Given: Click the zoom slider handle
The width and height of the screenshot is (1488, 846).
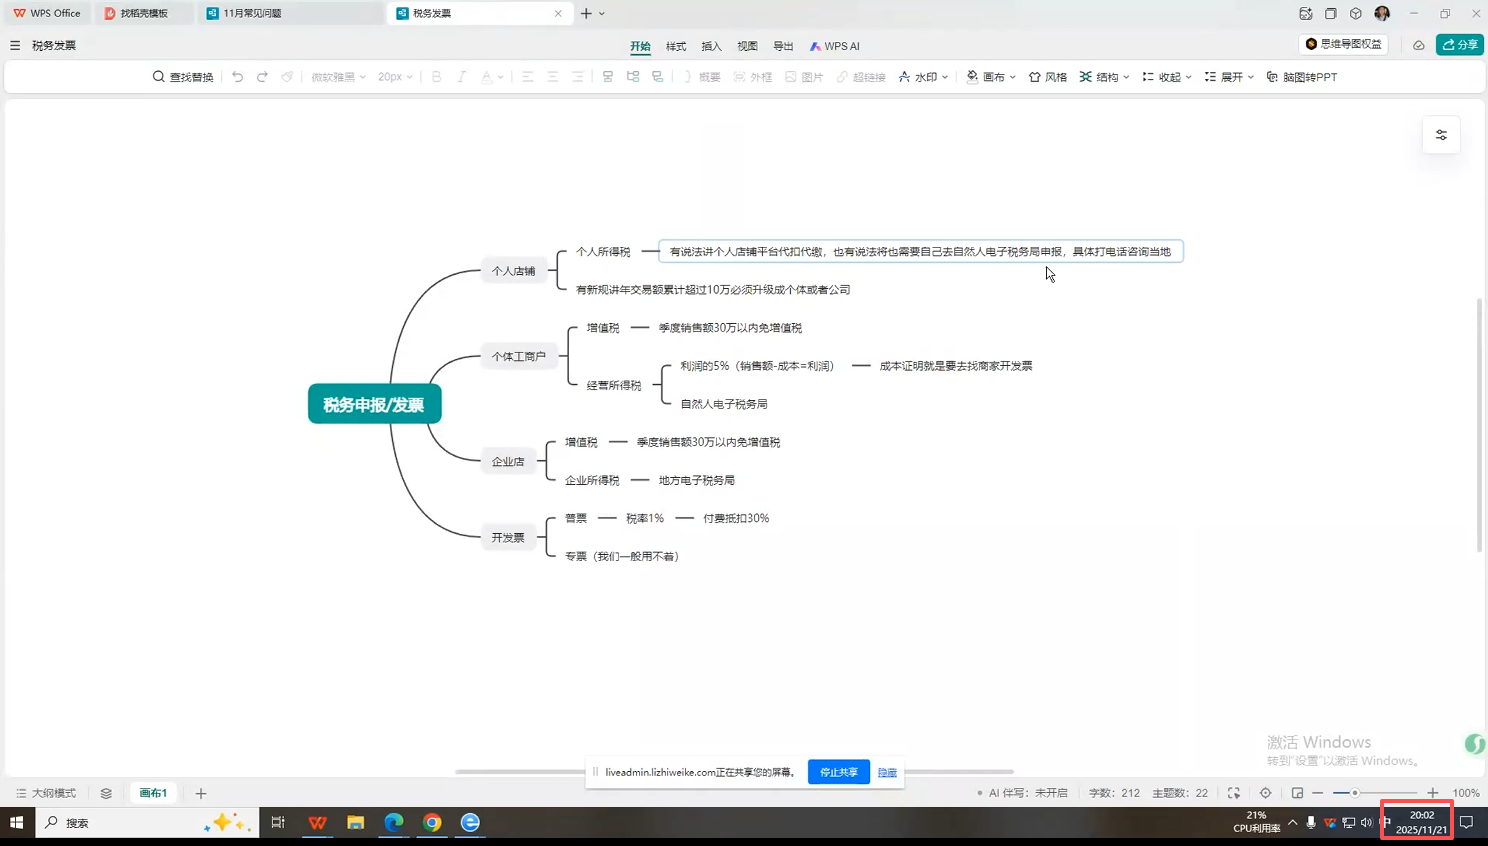Looking at the screenshot, I should coord(1355,793).
